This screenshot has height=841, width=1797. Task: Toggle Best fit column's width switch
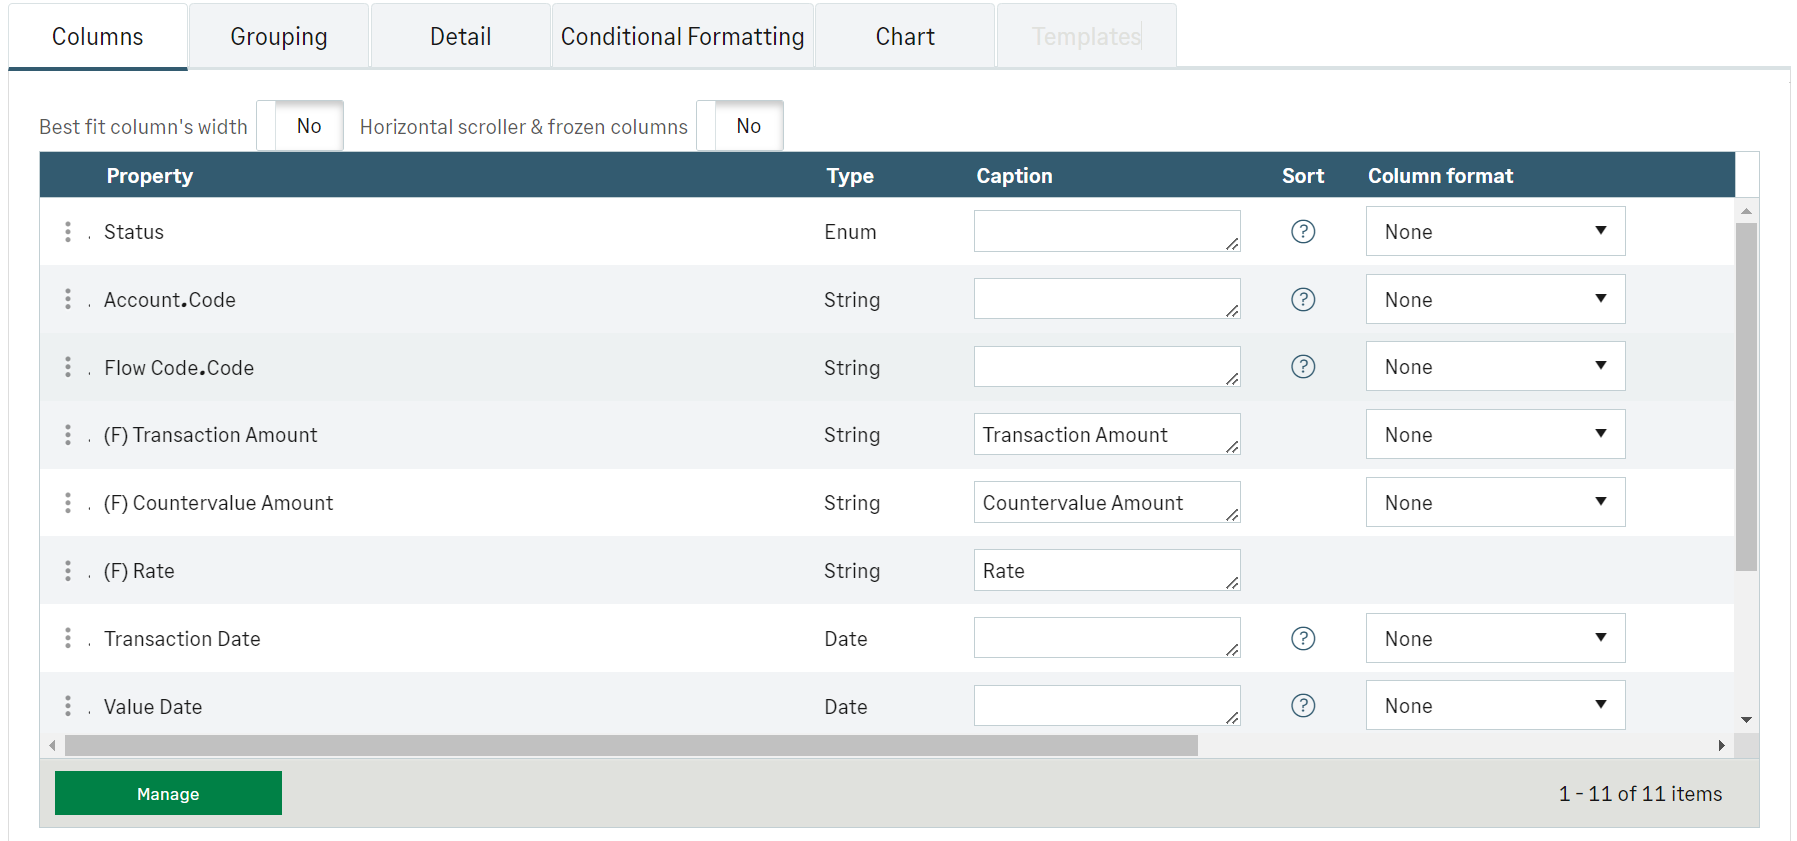point(300,126)
